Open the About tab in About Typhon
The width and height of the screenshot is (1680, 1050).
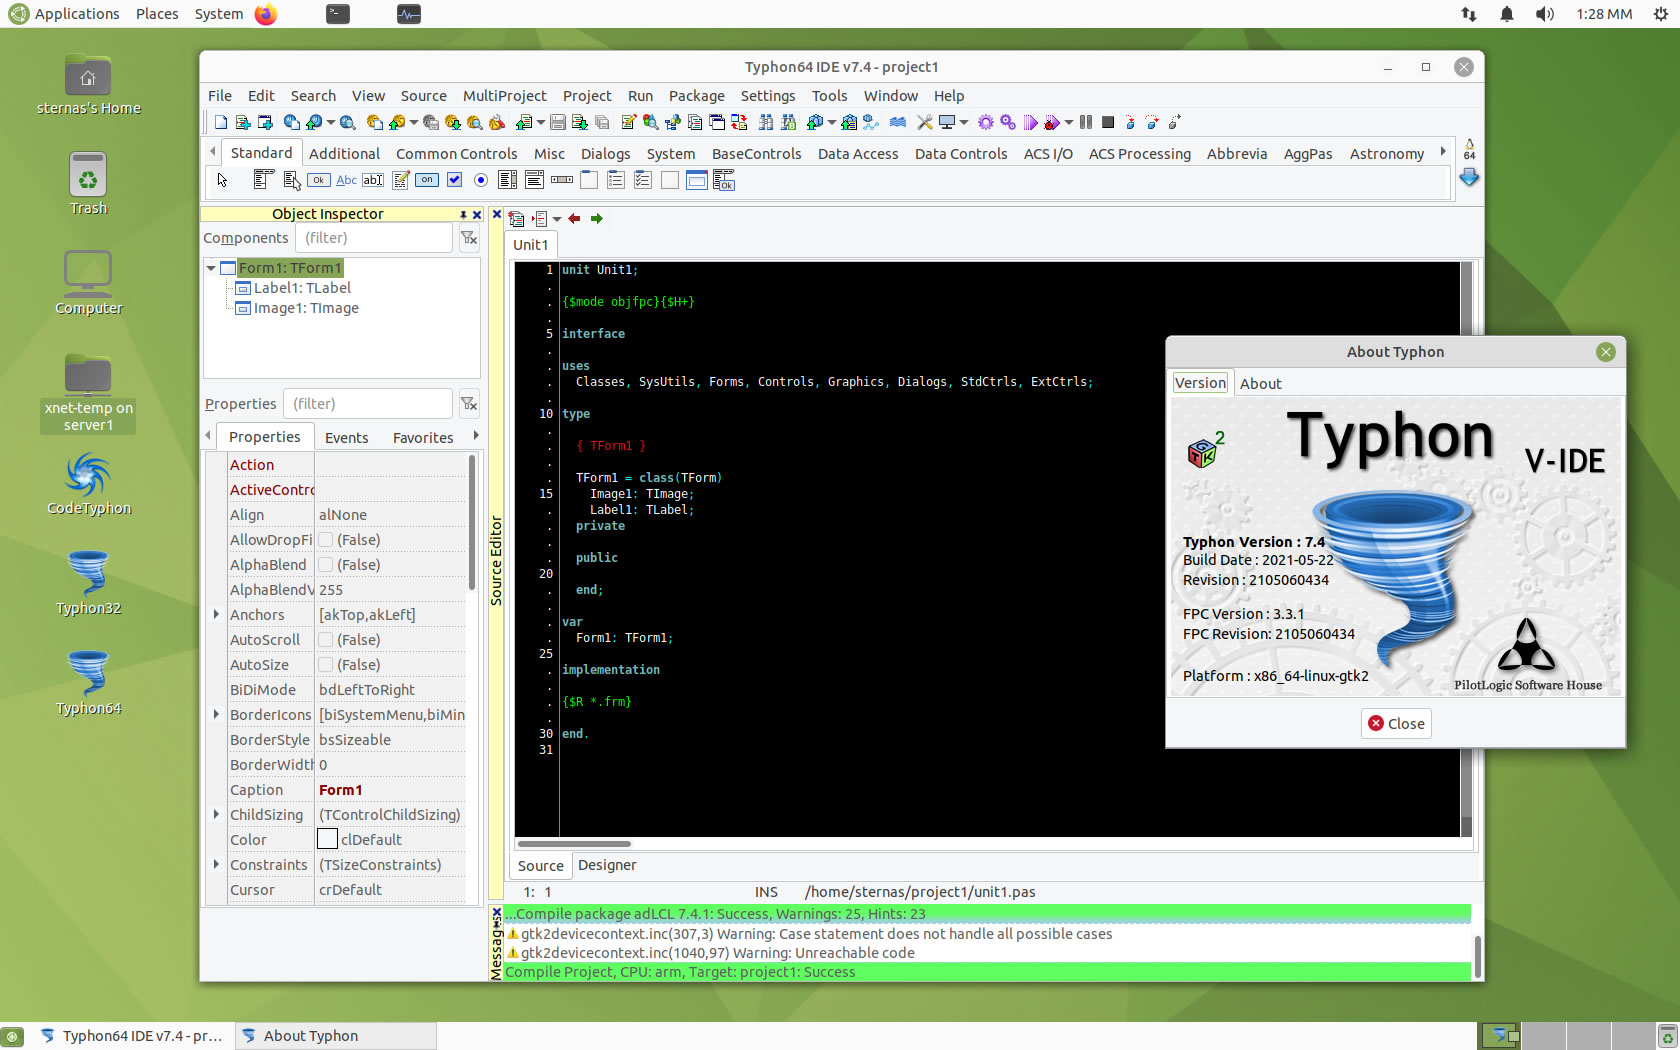click(1260, 384)
